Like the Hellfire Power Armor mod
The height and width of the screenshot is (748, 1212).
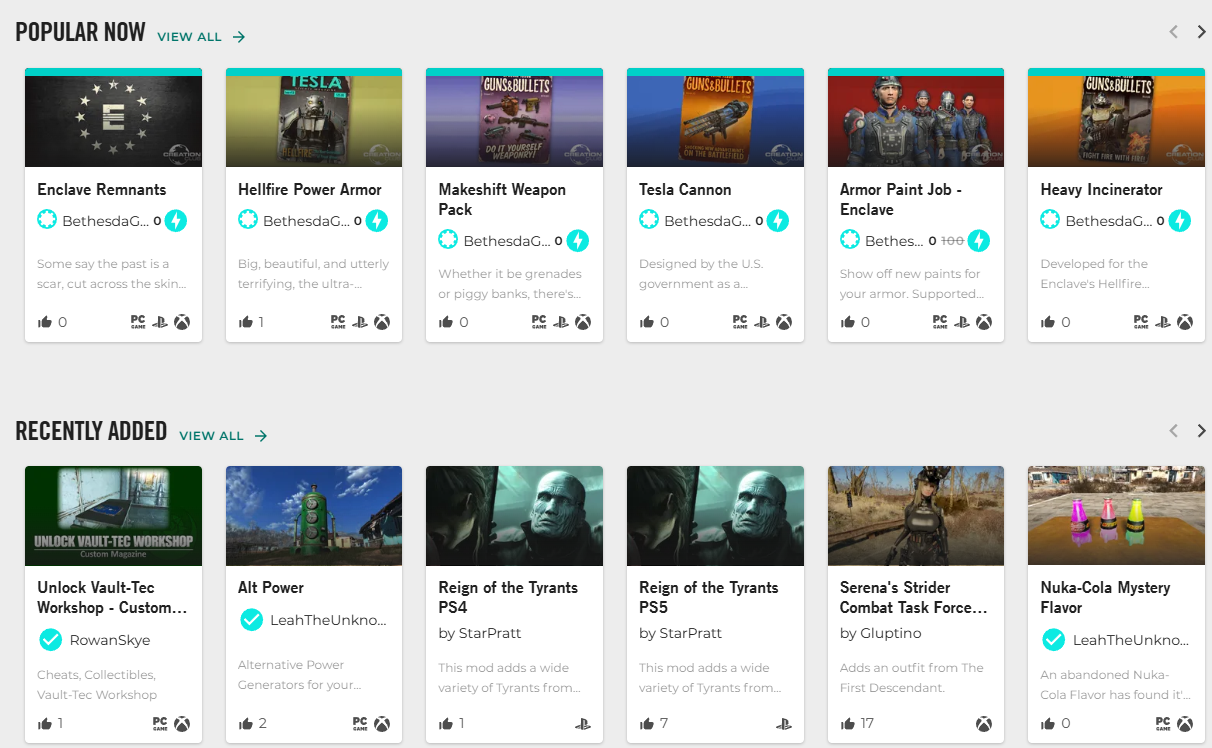click(246, 322)
